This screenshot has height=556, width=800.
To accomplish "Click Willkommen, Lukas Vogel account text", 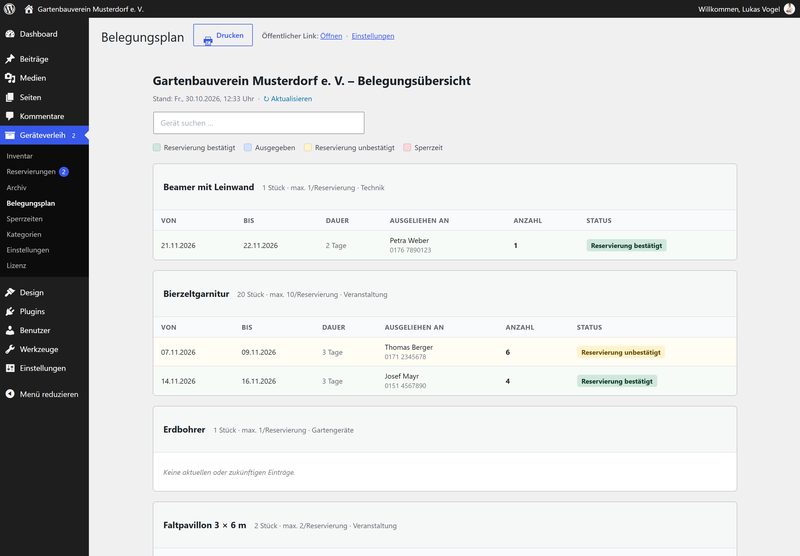I will coord(739,9).
